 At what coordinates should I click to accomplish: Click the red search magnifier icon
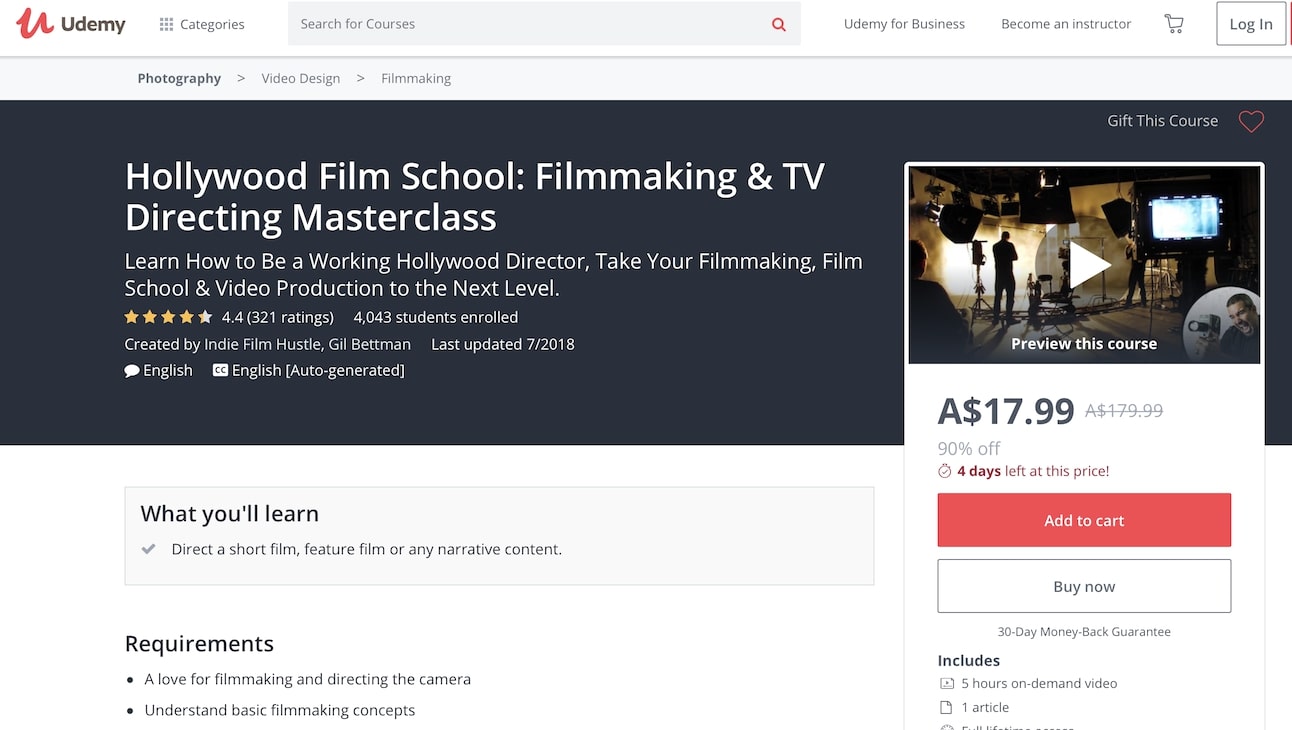[x=779, y=24]
